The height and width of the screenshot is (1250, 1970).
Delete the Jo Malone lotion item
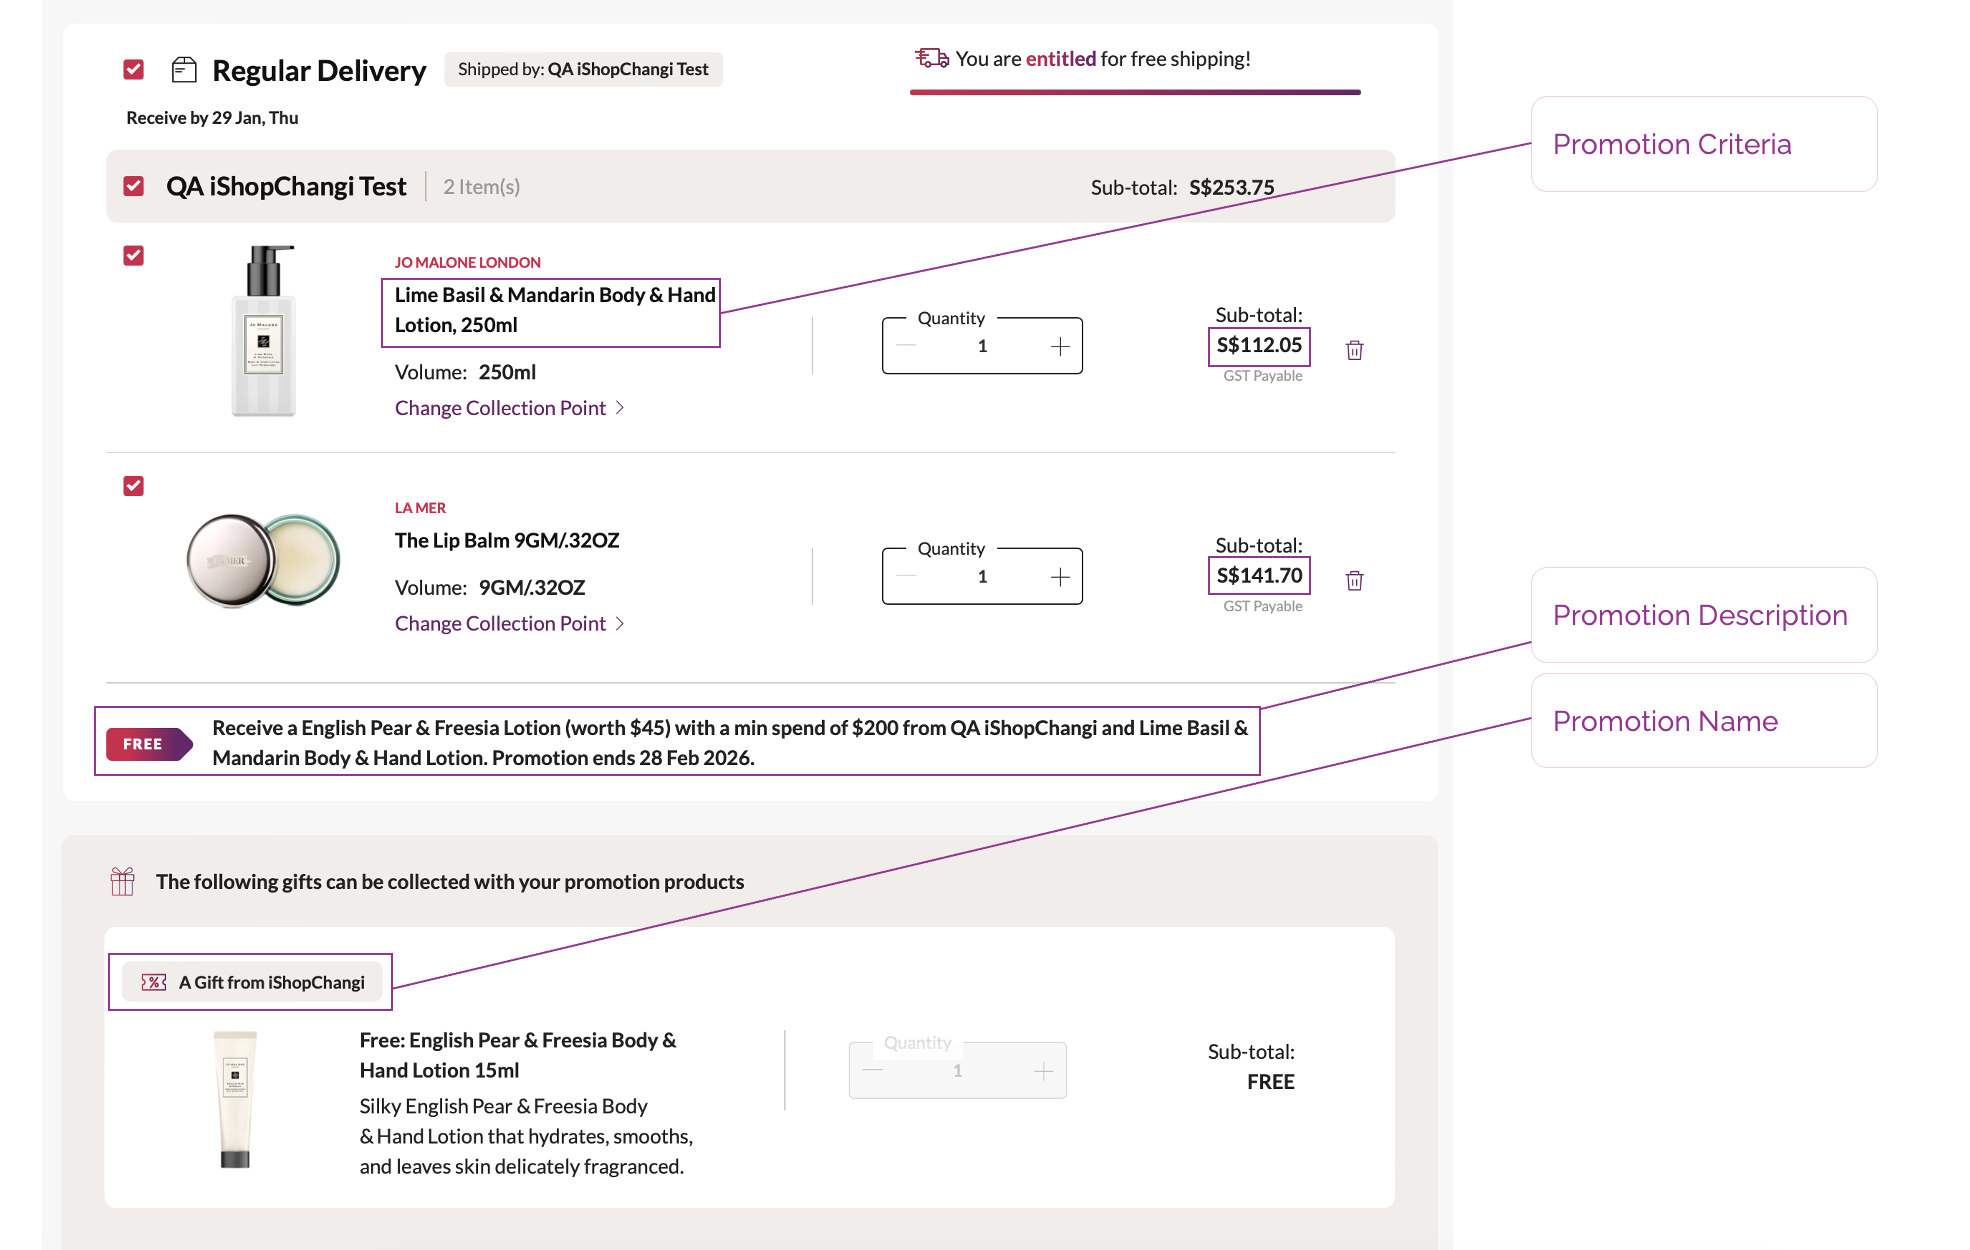click(1354, 350)
